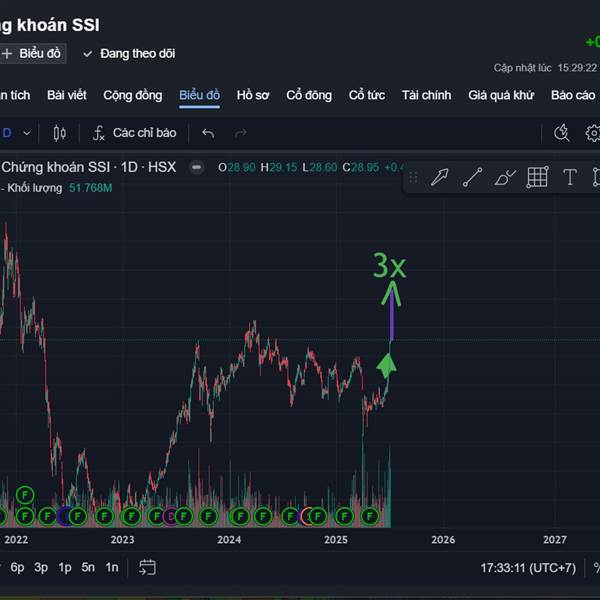Toggle Đang theo dõi follow status
This screenshot has width=600, height=600.
[129, 54]
